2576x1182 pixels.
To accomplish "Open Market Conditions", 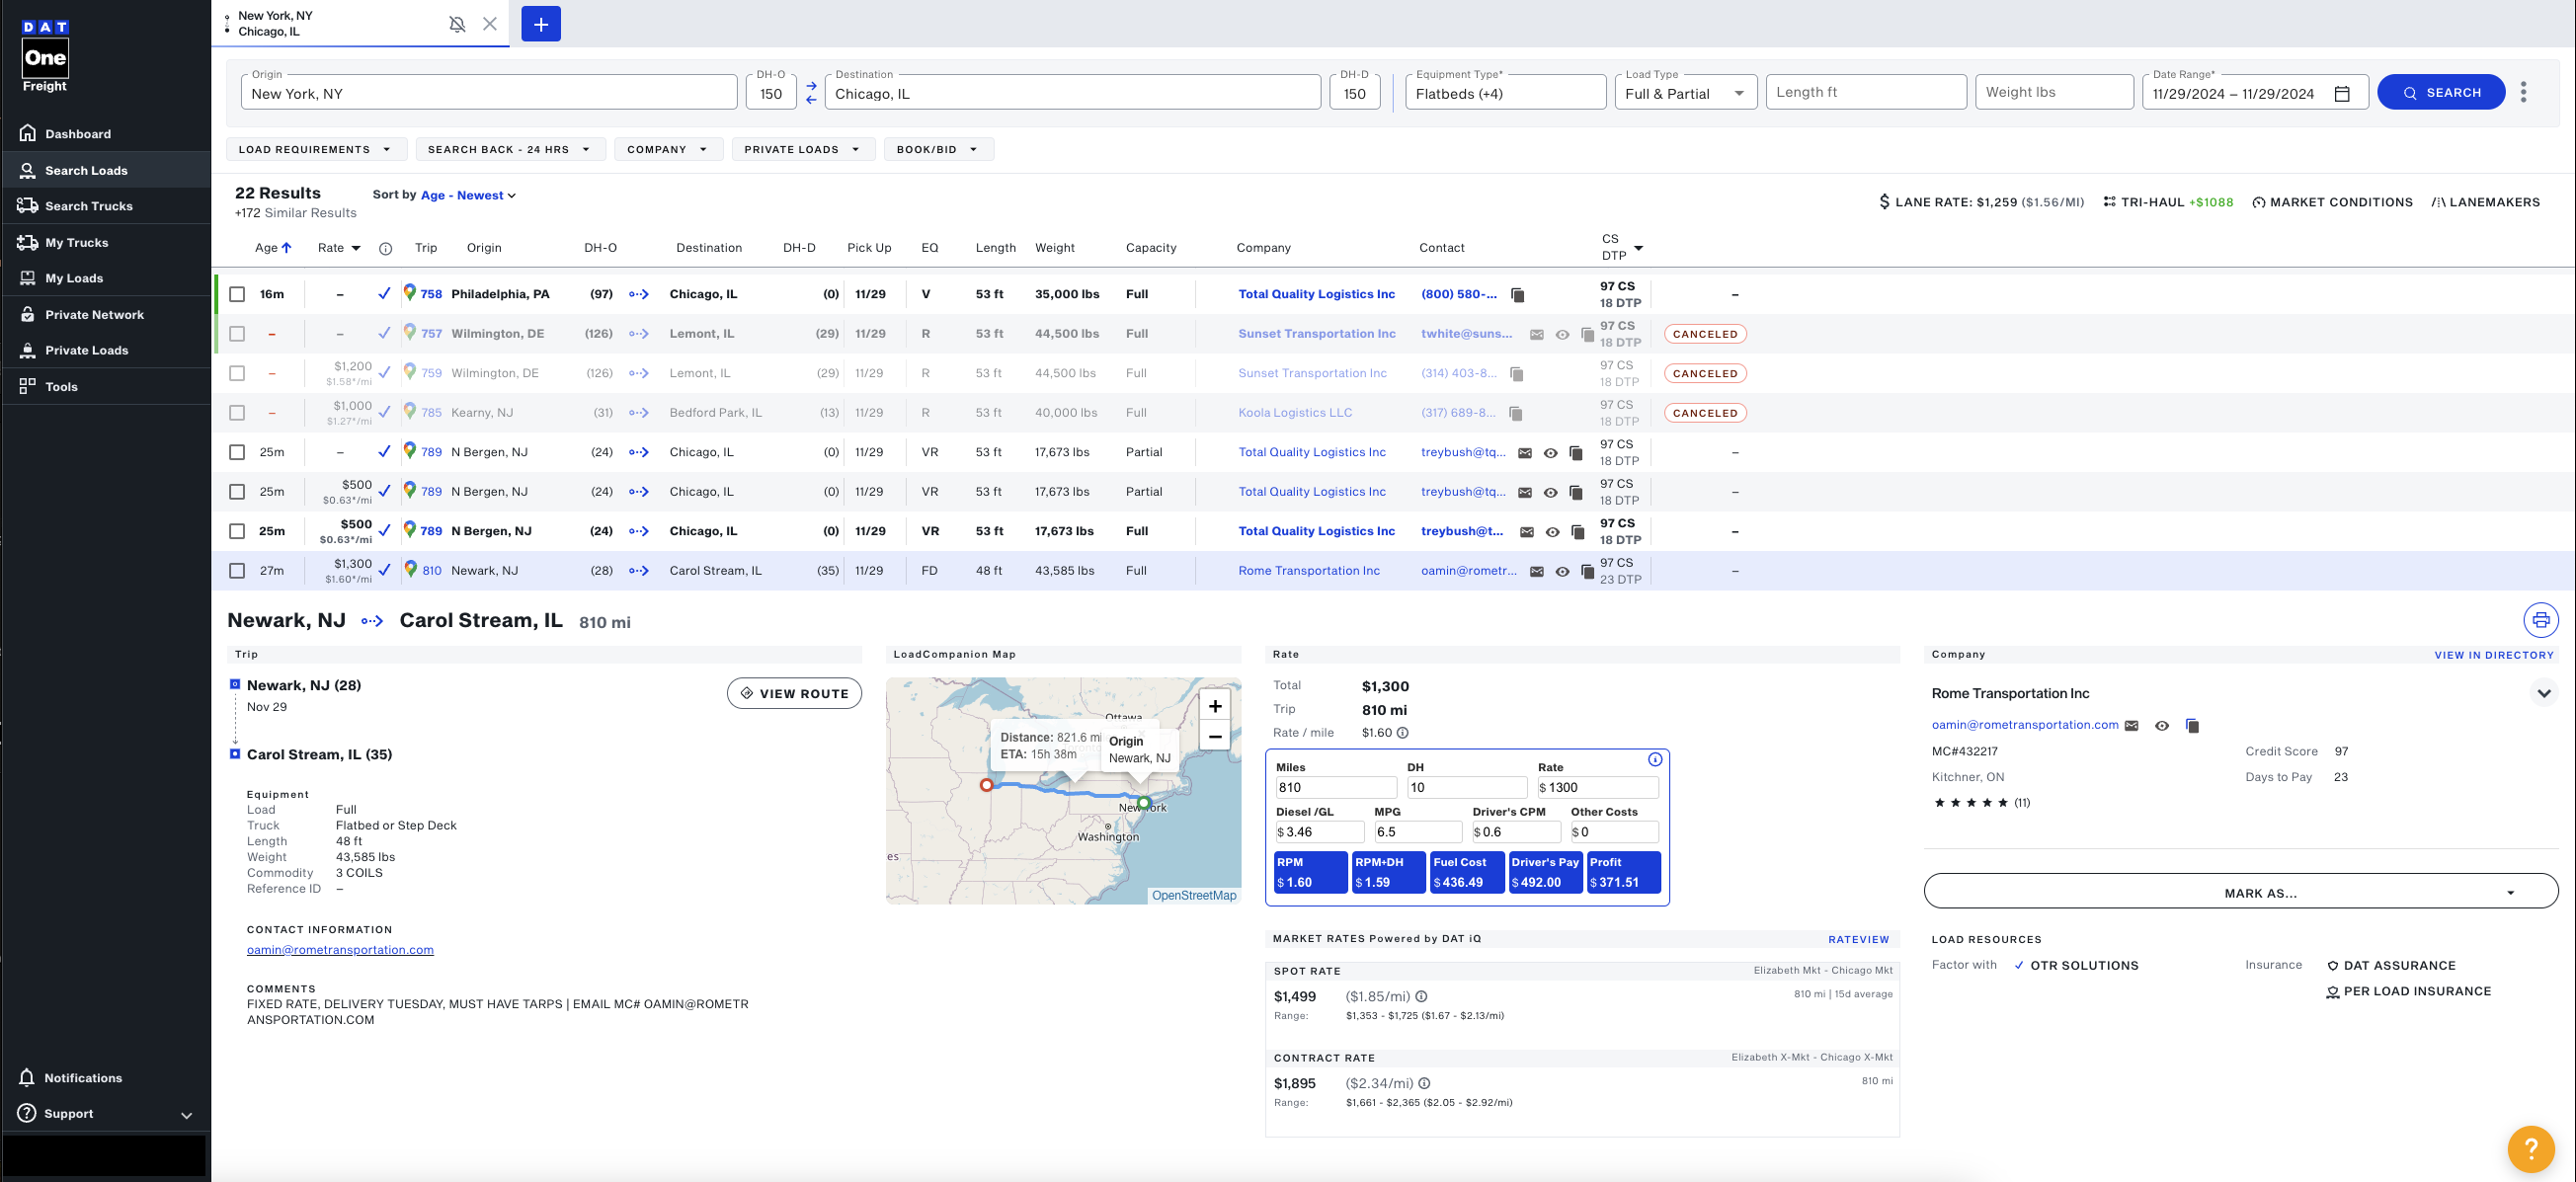I will 2332,202.
